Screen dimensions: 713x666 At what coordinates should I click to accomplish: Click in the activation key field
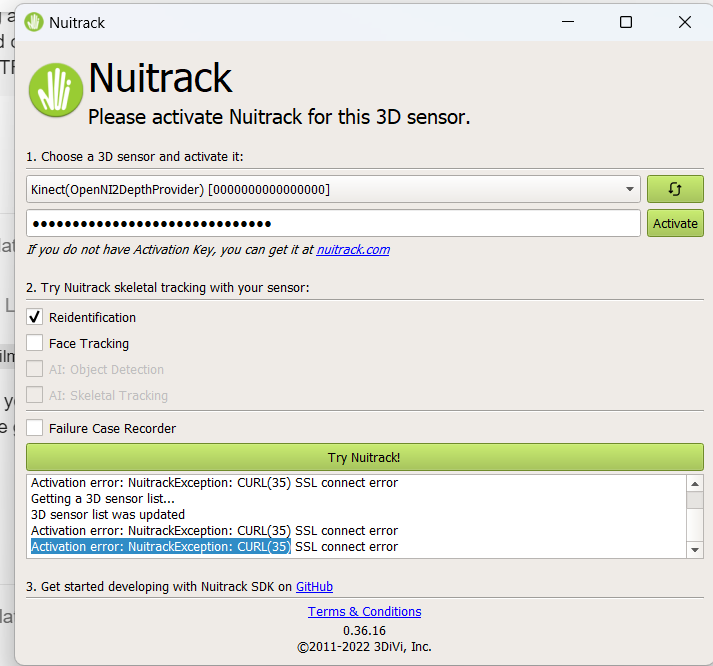click(x=333, y=223)
